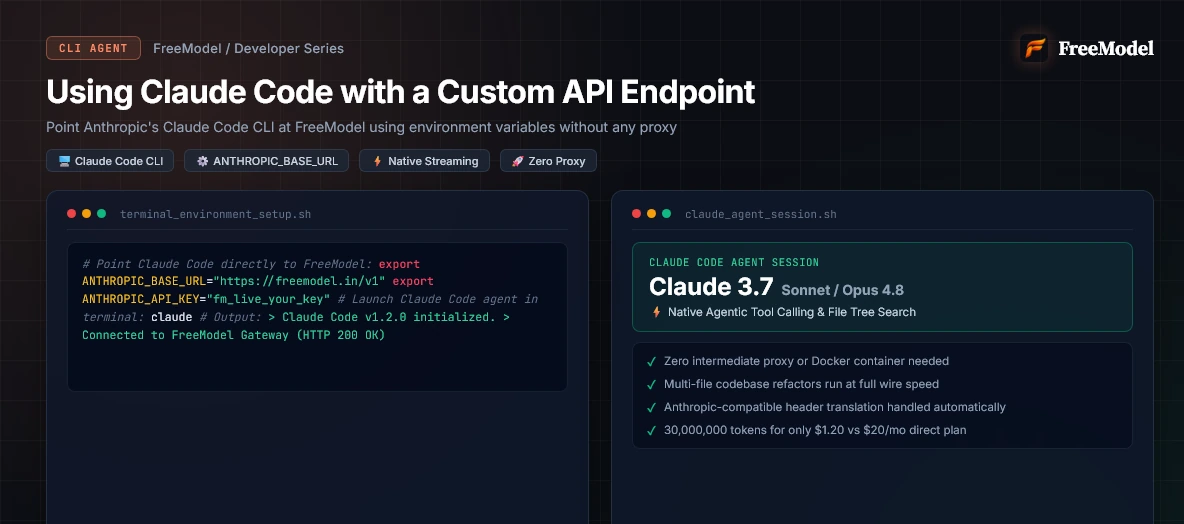Image resolution: width=1184 pixels, height=524 pixels.
Task: Click checkmark beside Anthropic-compatible header translation
Action: point(652,408)
